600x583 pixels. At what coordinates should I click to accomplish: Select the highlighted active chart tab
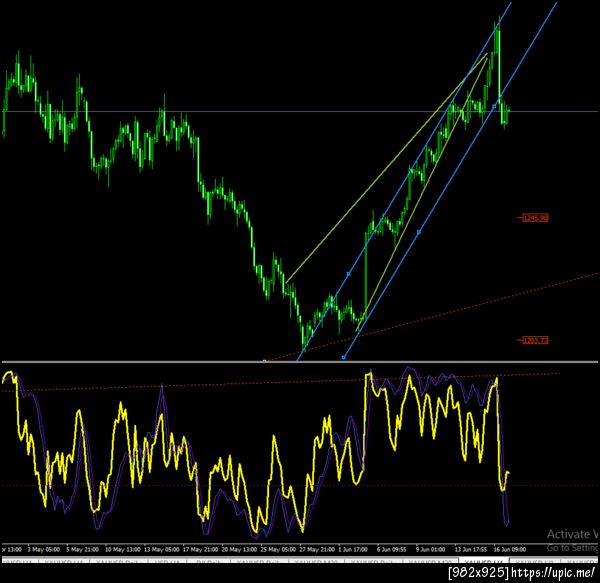(483, 561)
